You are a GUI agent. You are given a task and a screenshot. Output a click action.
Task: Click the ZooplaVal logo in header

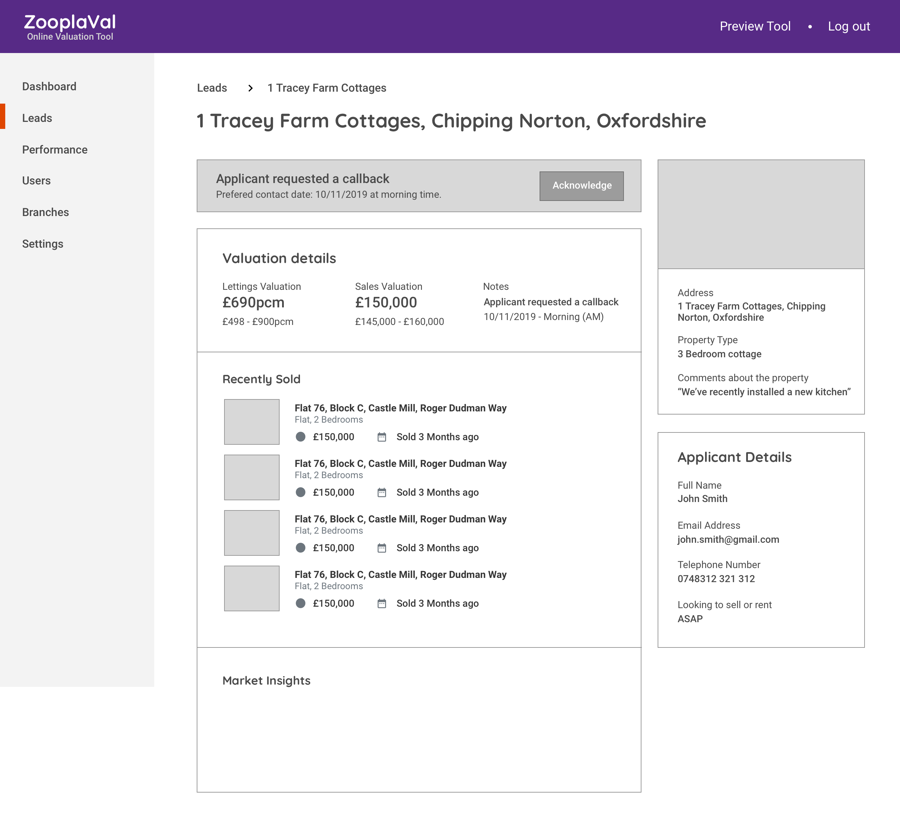click(70, 27)
